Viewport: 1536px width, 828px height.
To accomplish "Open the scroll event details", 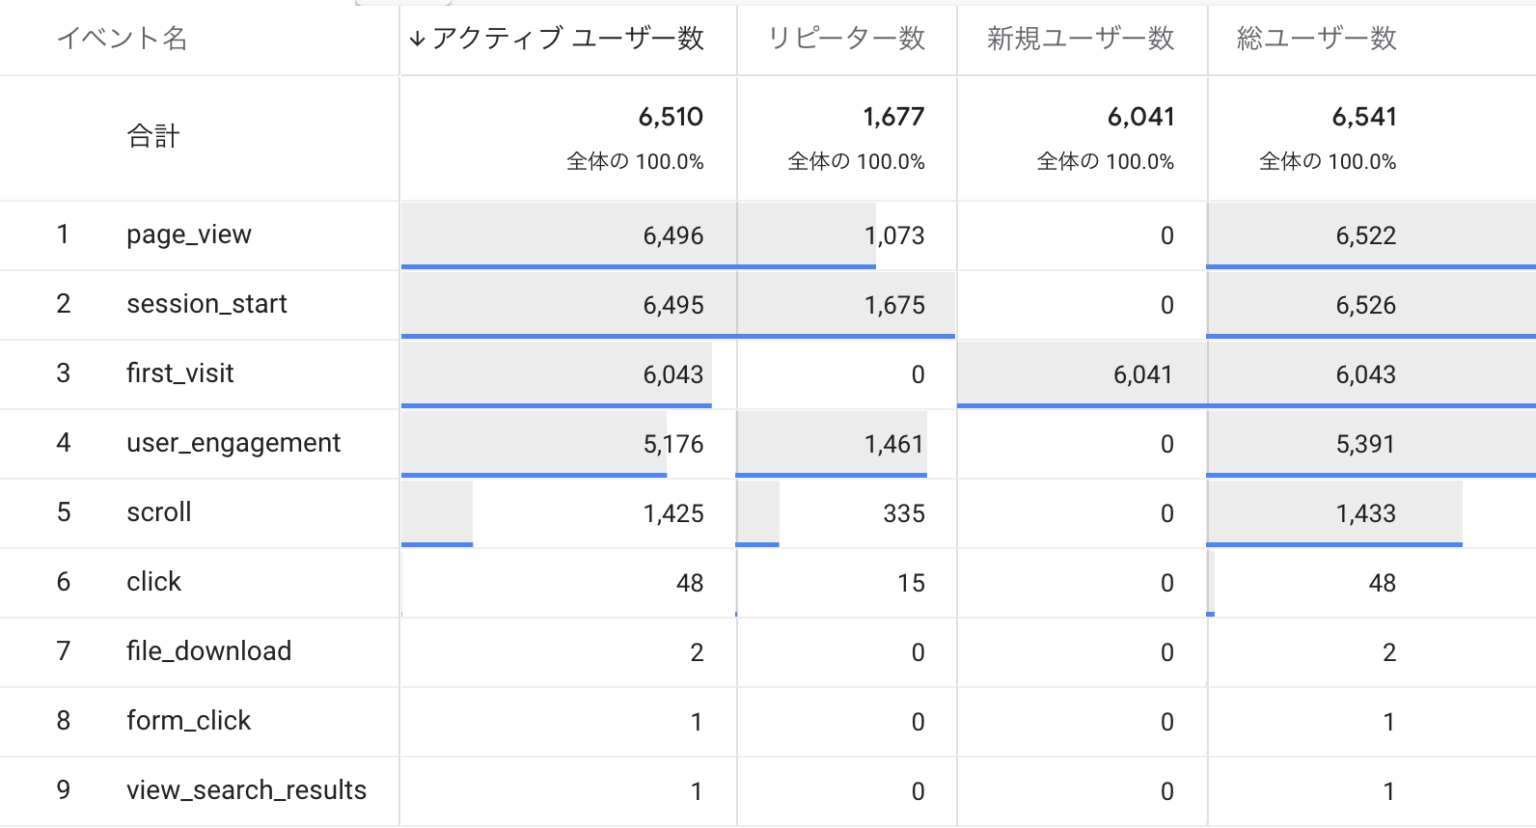I will [159, 512].
